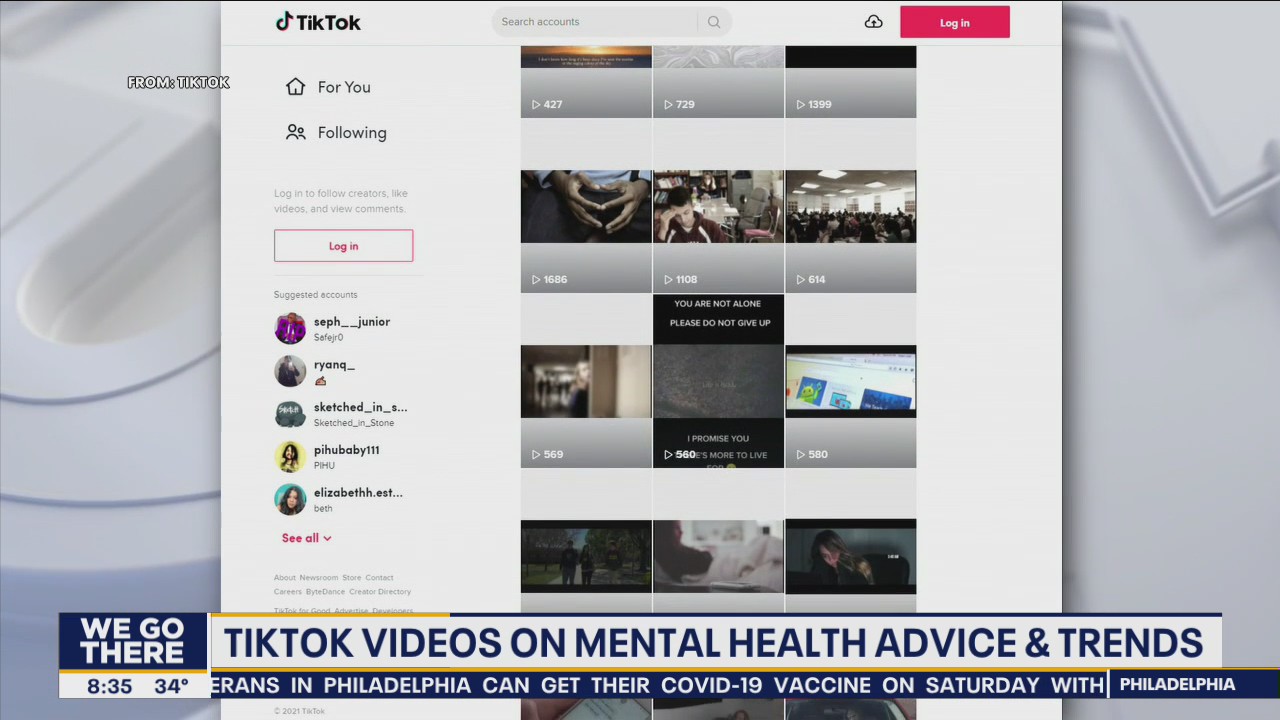
Task: Click the For You home icon
Action: [295, 87]
